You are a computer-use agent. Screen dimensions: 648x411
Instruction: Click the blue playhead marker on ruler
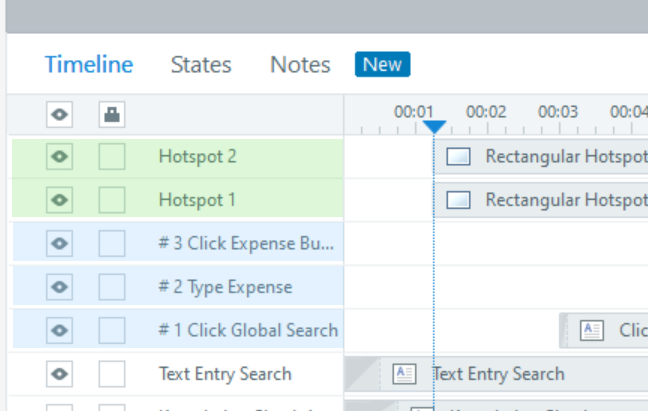[434, 127]
